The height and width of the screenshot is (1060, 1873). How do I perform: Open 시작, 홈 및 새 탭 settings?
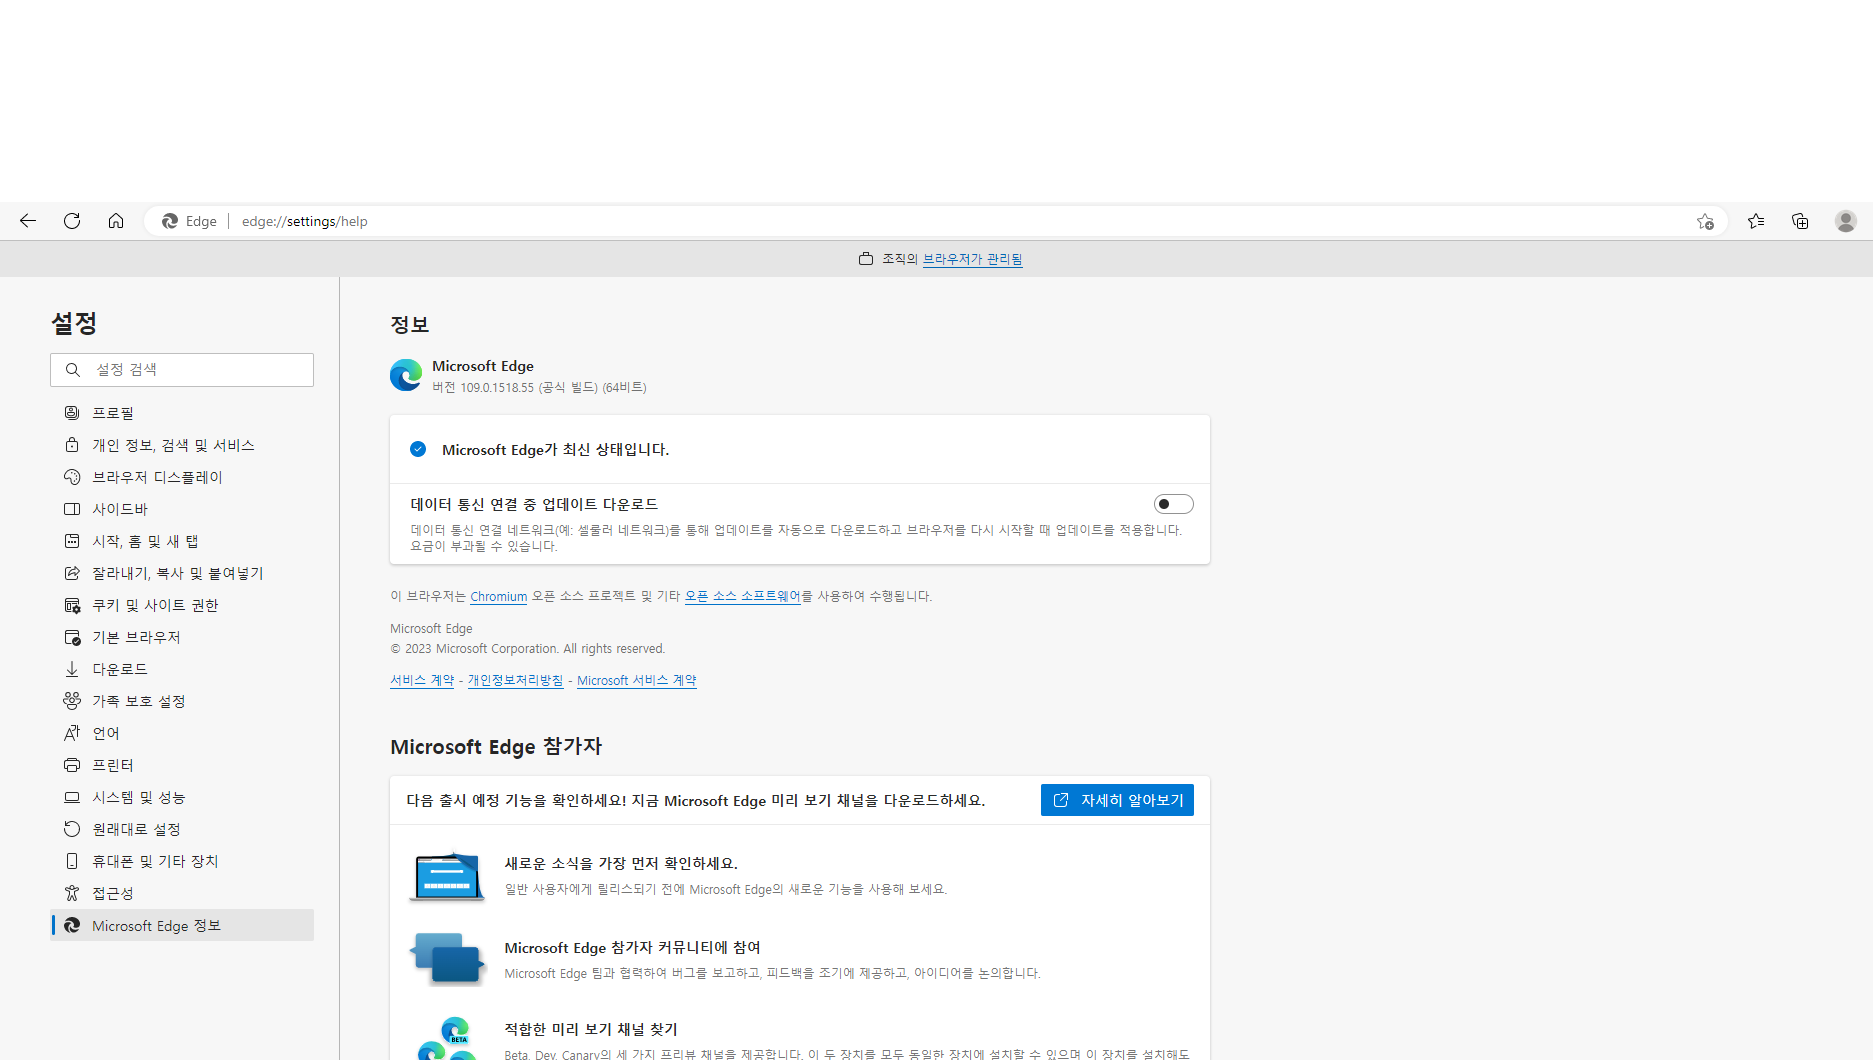(x=182, y=541)
